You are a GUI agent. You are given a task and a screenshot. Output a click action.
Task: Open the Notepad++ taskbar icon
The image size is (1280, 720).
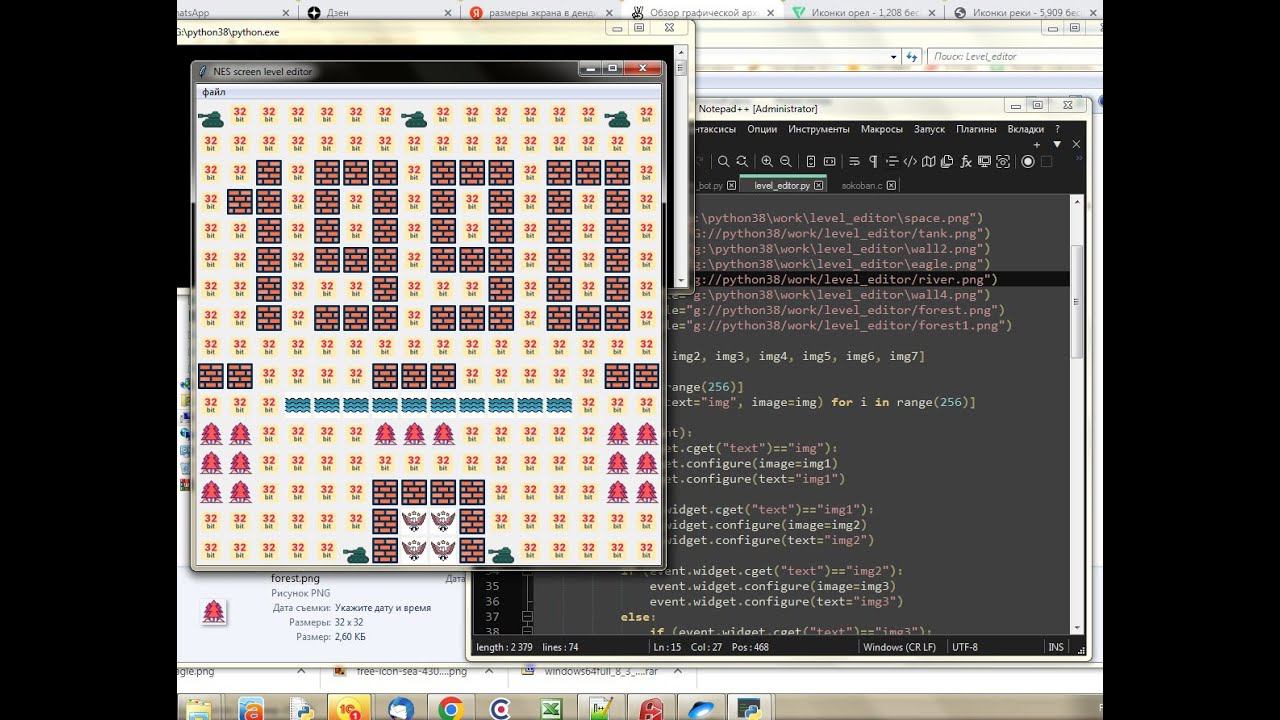(x=601, y=708)
